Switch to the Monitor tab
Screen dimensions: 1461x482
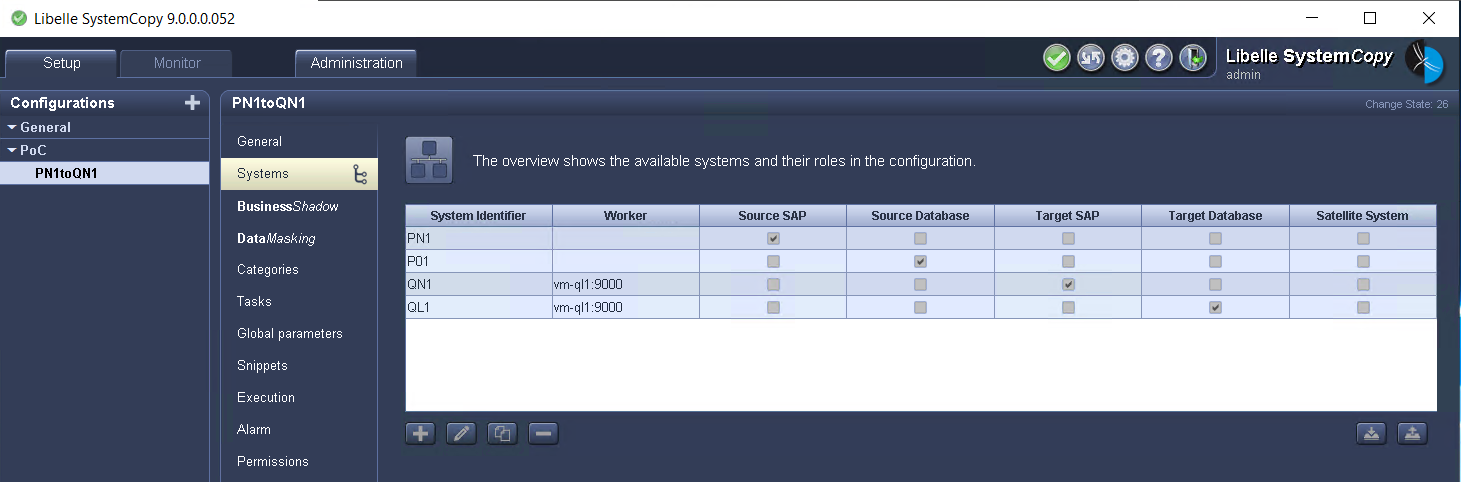coord(177,63)
